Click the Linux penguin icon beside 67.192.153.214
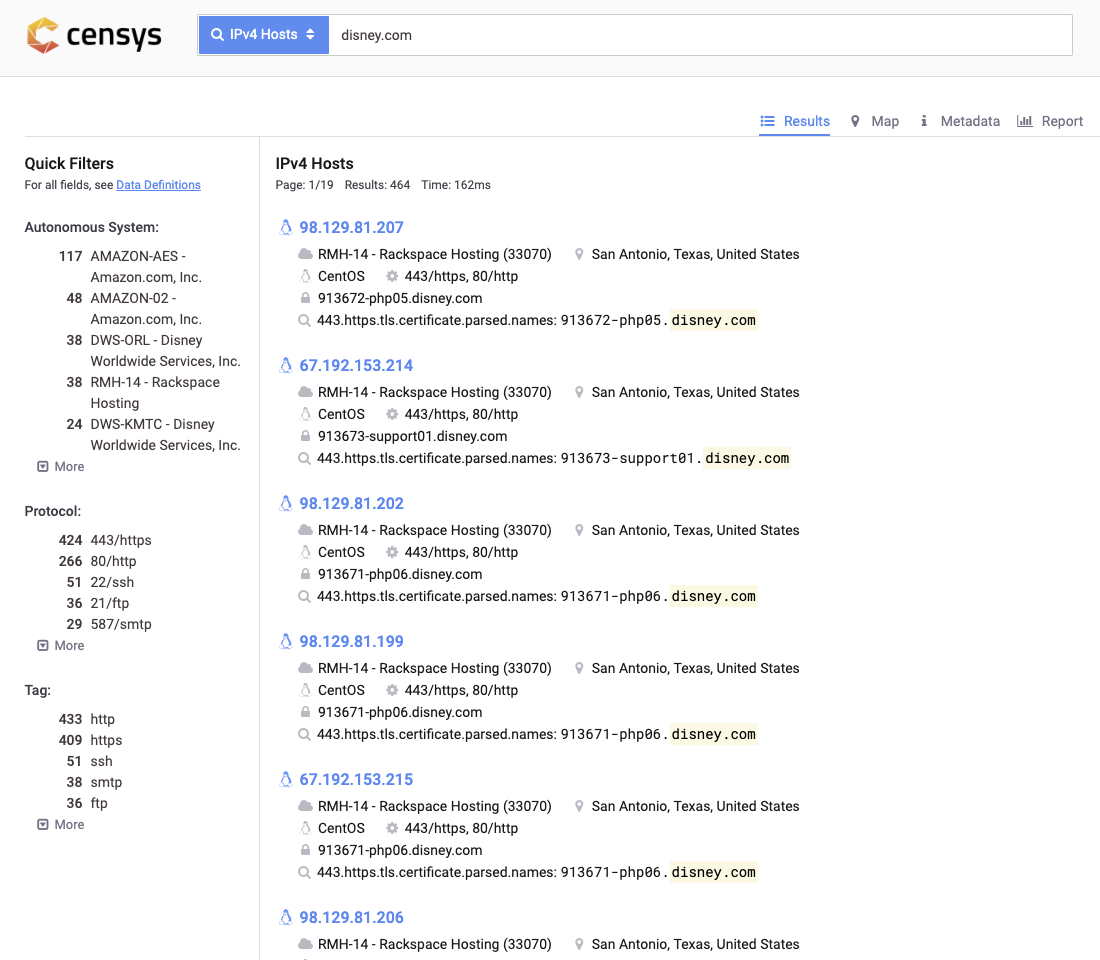This screenshot has width=1100, height=960. pos(286,365)
